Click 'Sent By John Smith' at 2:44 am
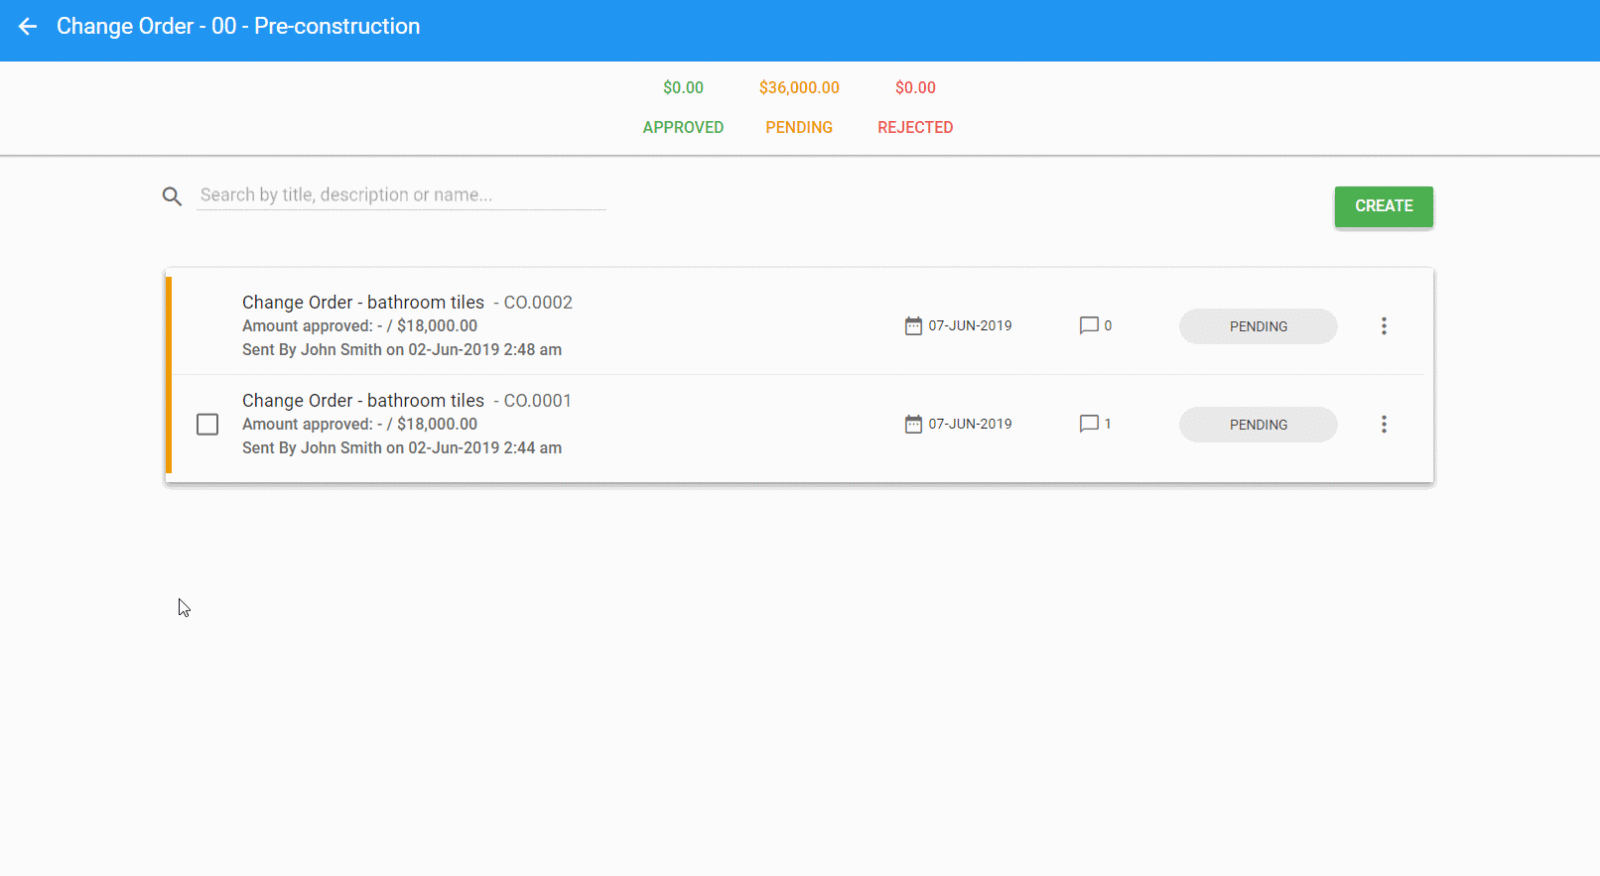This screenshot has width=1600, height=876. click(402, 448)
